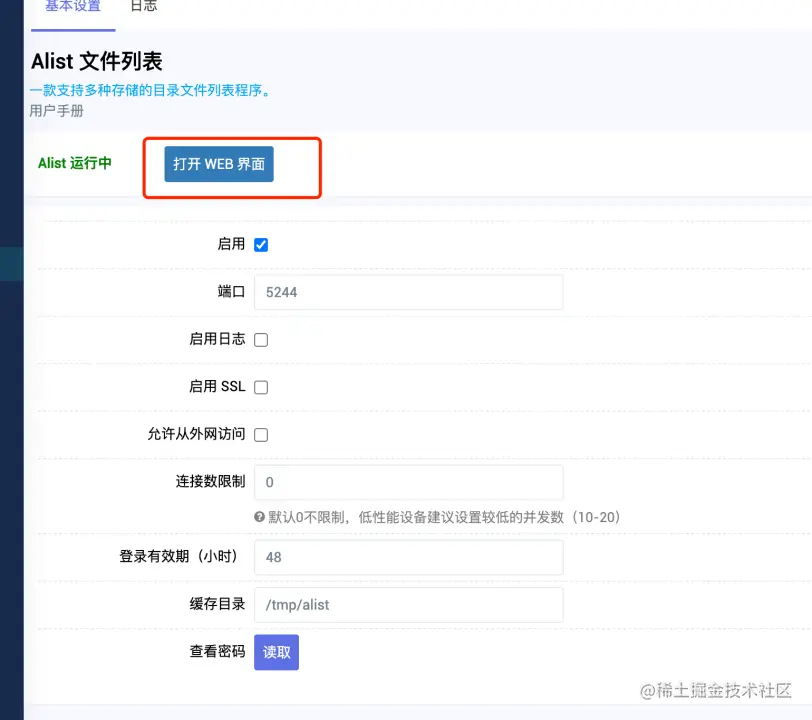Open the 基本设置 tab
Viewport: 812px width, 720px height.
(x=73, y=7)
